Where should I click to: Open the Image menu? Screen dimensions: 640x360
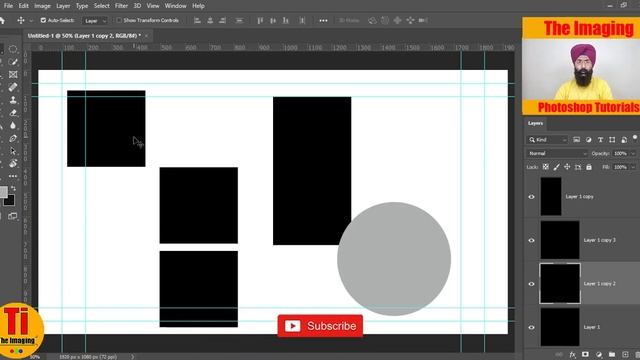42,6
